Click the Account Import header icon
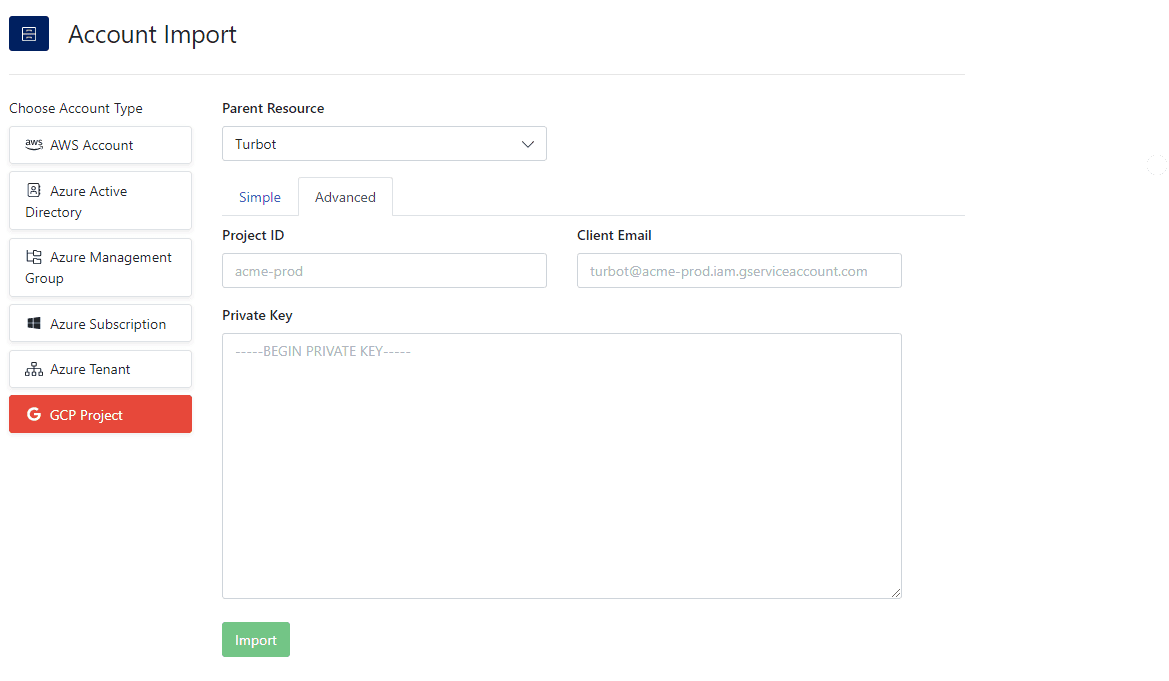1169x681 pixels. (x=29, y=34)
